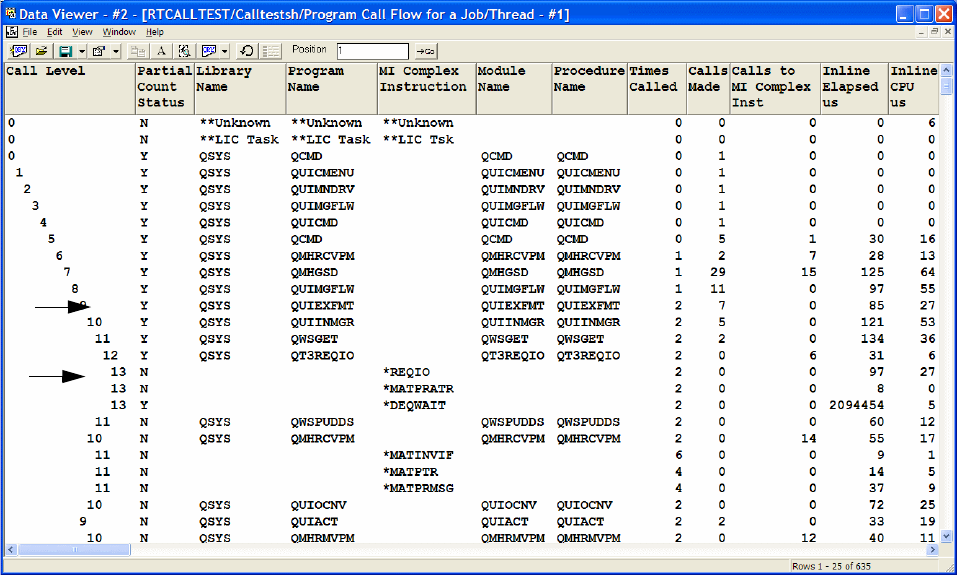The height and width of the screenshot is (575, 957).
Task: Select the QMHRMVPM program name cell
Action: [322, 538]
